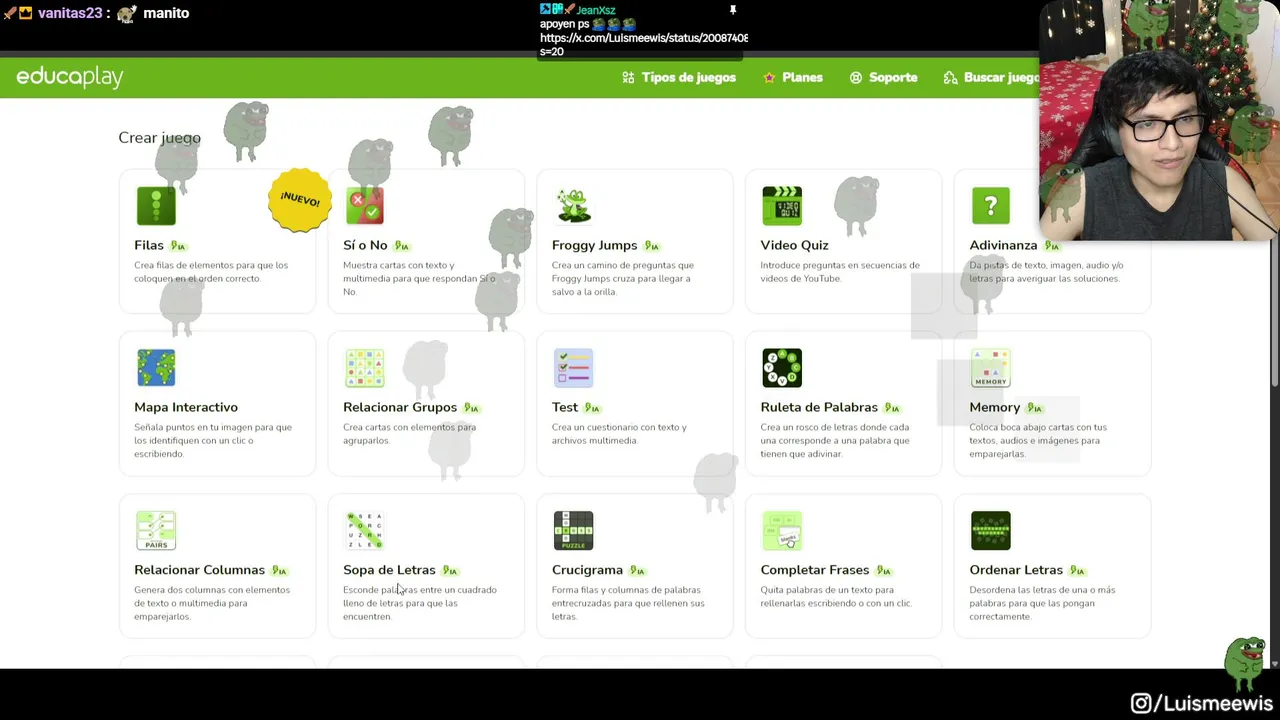This screenshot has width=1280, height=720.
Task: Open the Memory cards icon
Action: 991,368
